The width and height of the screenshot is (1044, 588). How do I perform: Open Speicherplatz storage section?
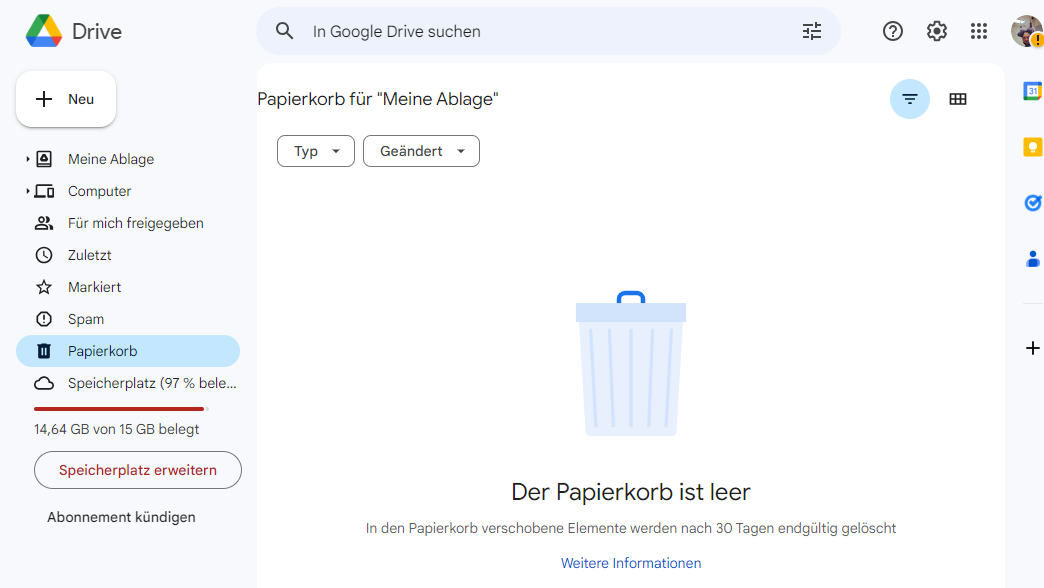[x=128, y=383]
